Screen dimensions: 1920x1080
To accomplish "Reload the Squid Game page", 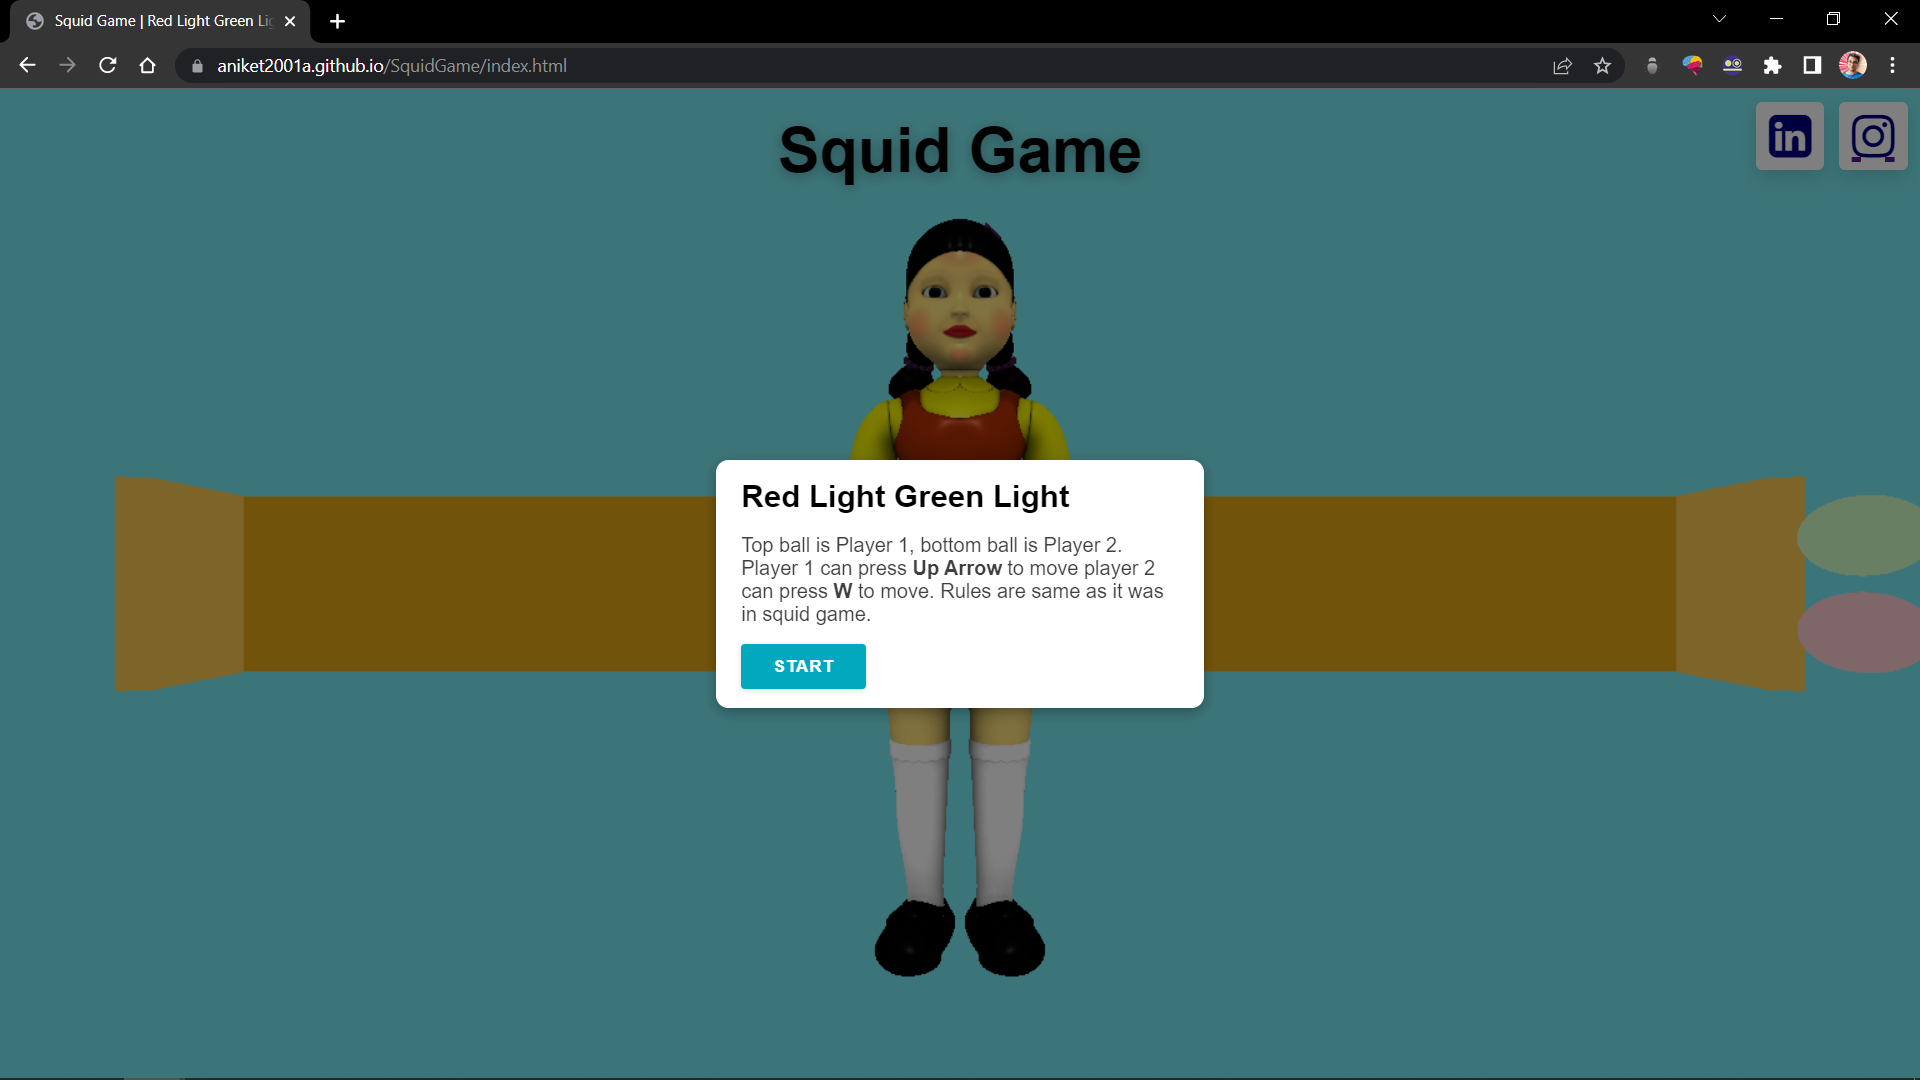I will [107, 65].
